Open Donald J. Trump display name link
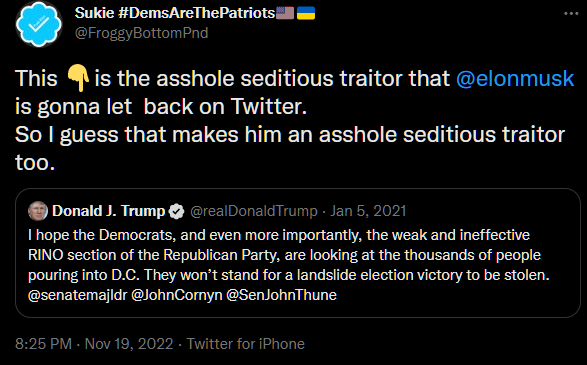 click(109, 211)
